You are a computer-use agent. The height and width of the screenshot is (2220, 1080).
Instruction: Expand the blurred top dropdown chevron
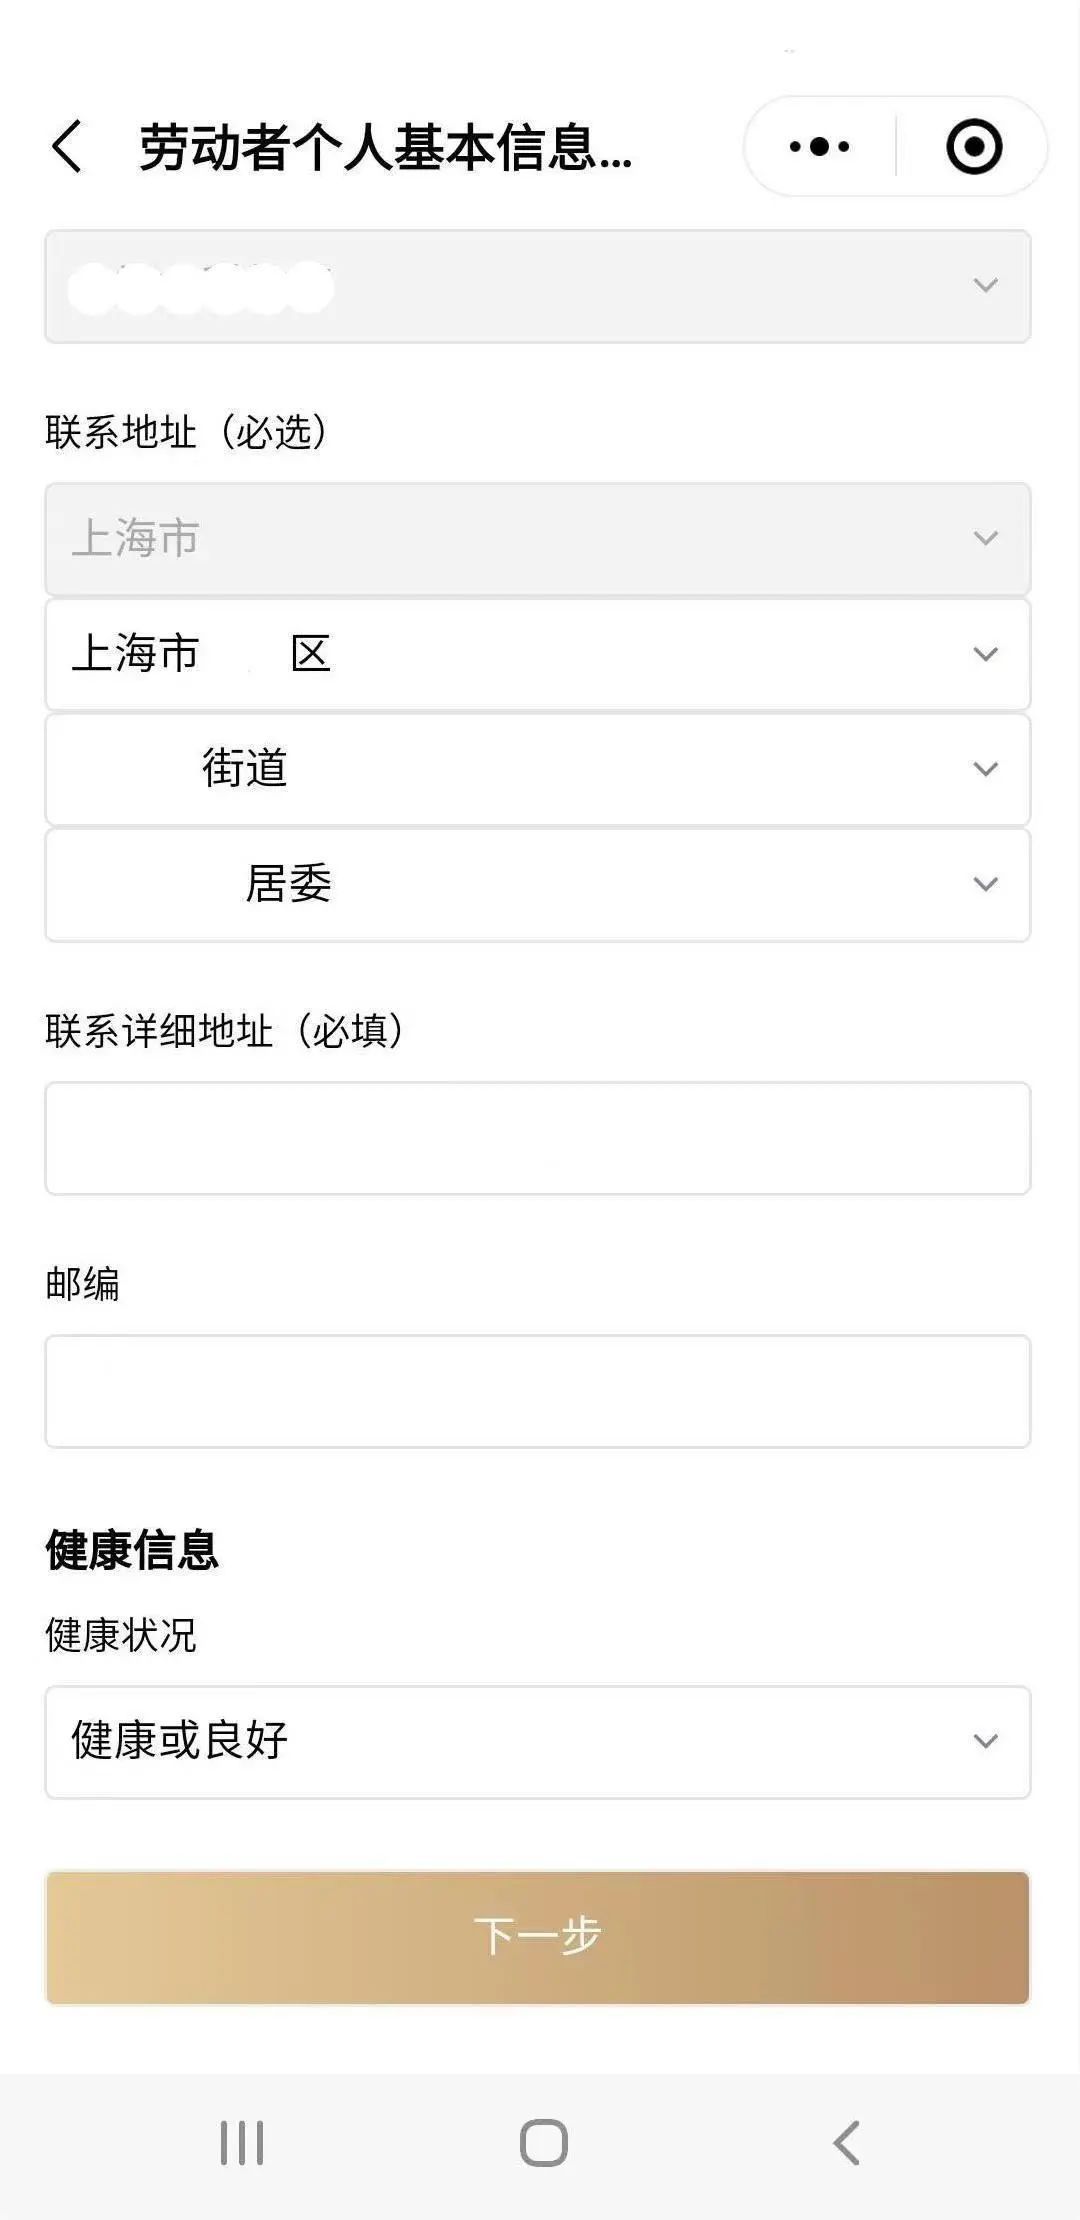coord(985,286)
